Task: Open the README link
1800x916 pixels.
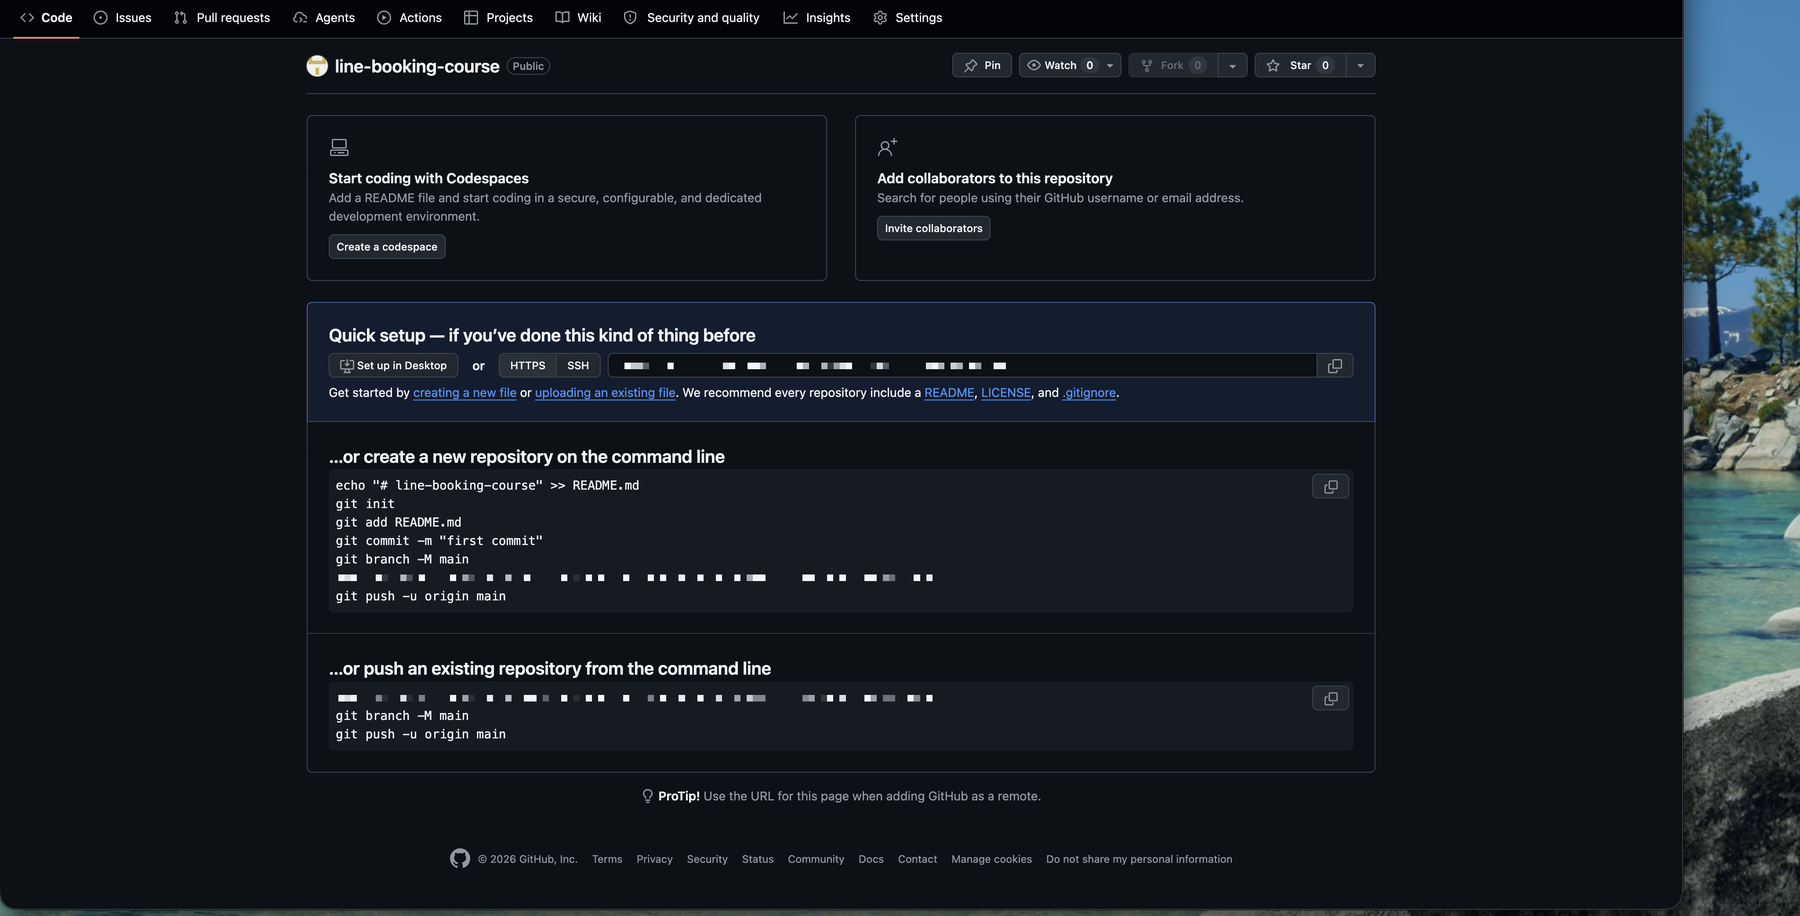Action: point(949,393)
